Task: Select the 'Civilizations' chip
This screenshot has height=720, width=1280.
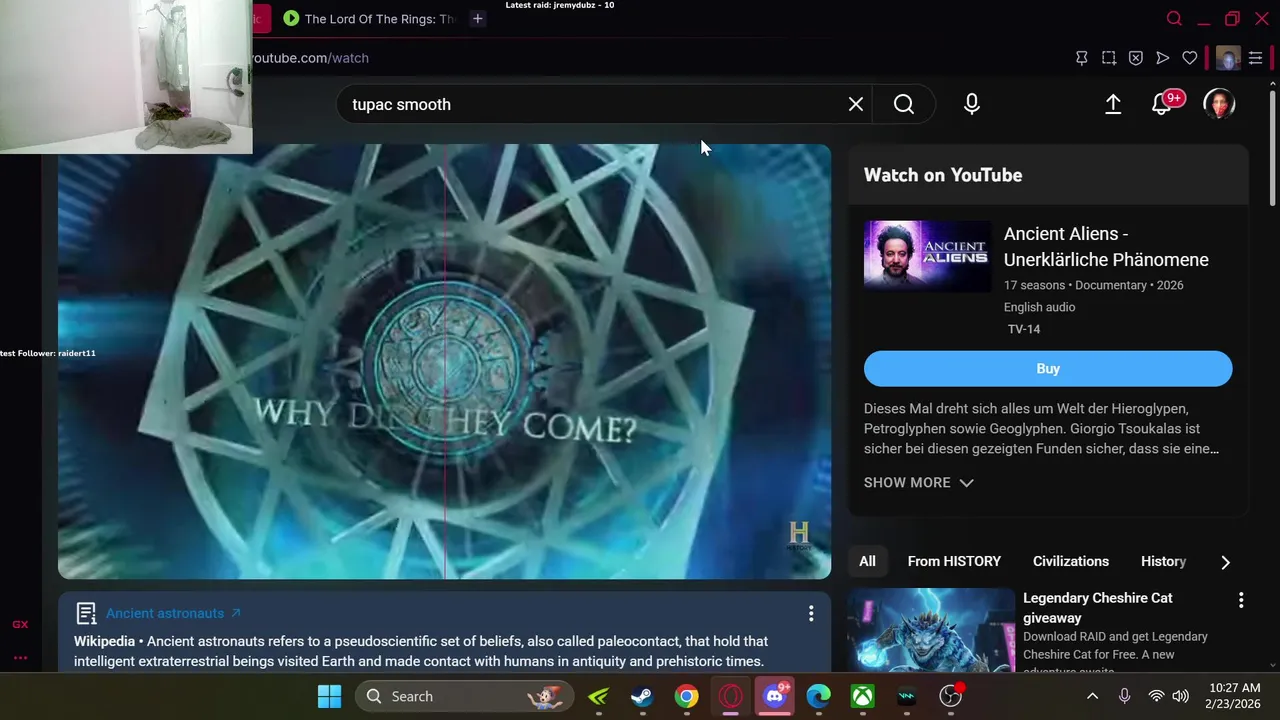Action: [1070, 561]
